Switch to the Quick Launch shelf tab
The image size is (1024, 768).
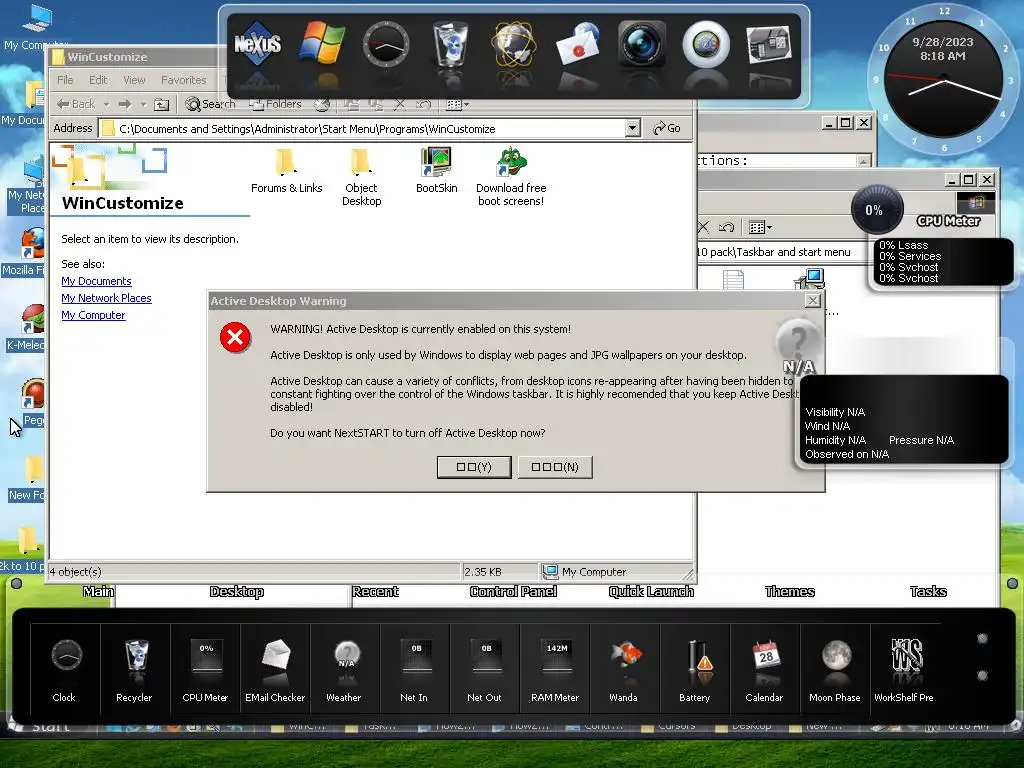[651, 592]
